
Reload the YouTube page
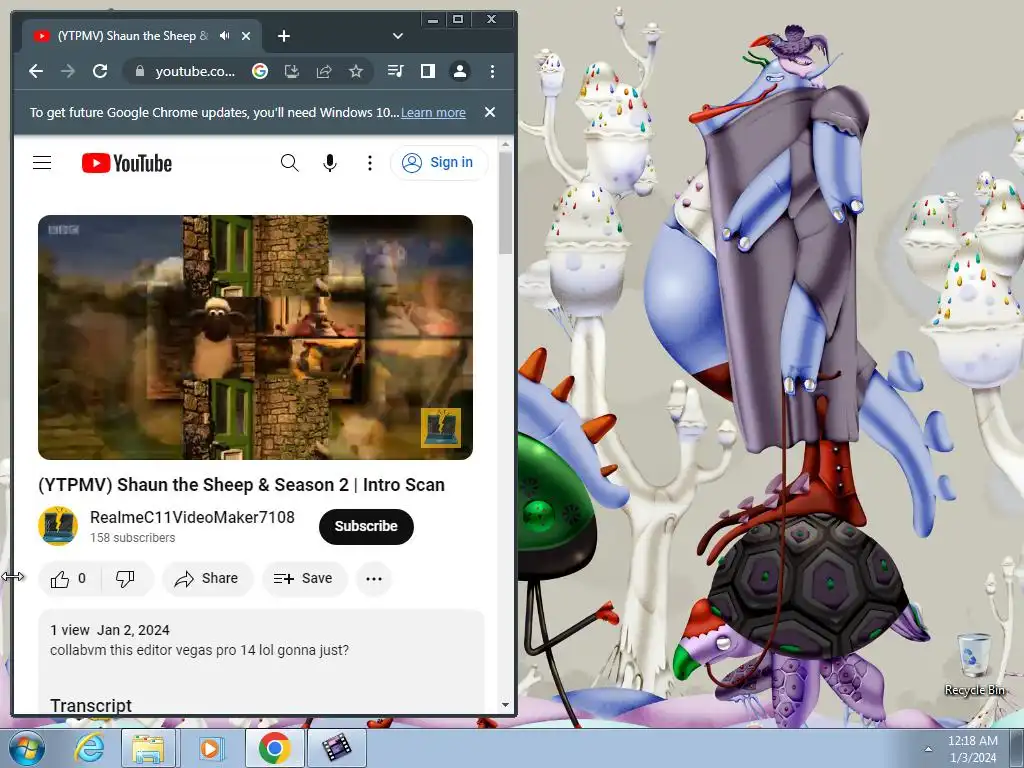[100, 71]
